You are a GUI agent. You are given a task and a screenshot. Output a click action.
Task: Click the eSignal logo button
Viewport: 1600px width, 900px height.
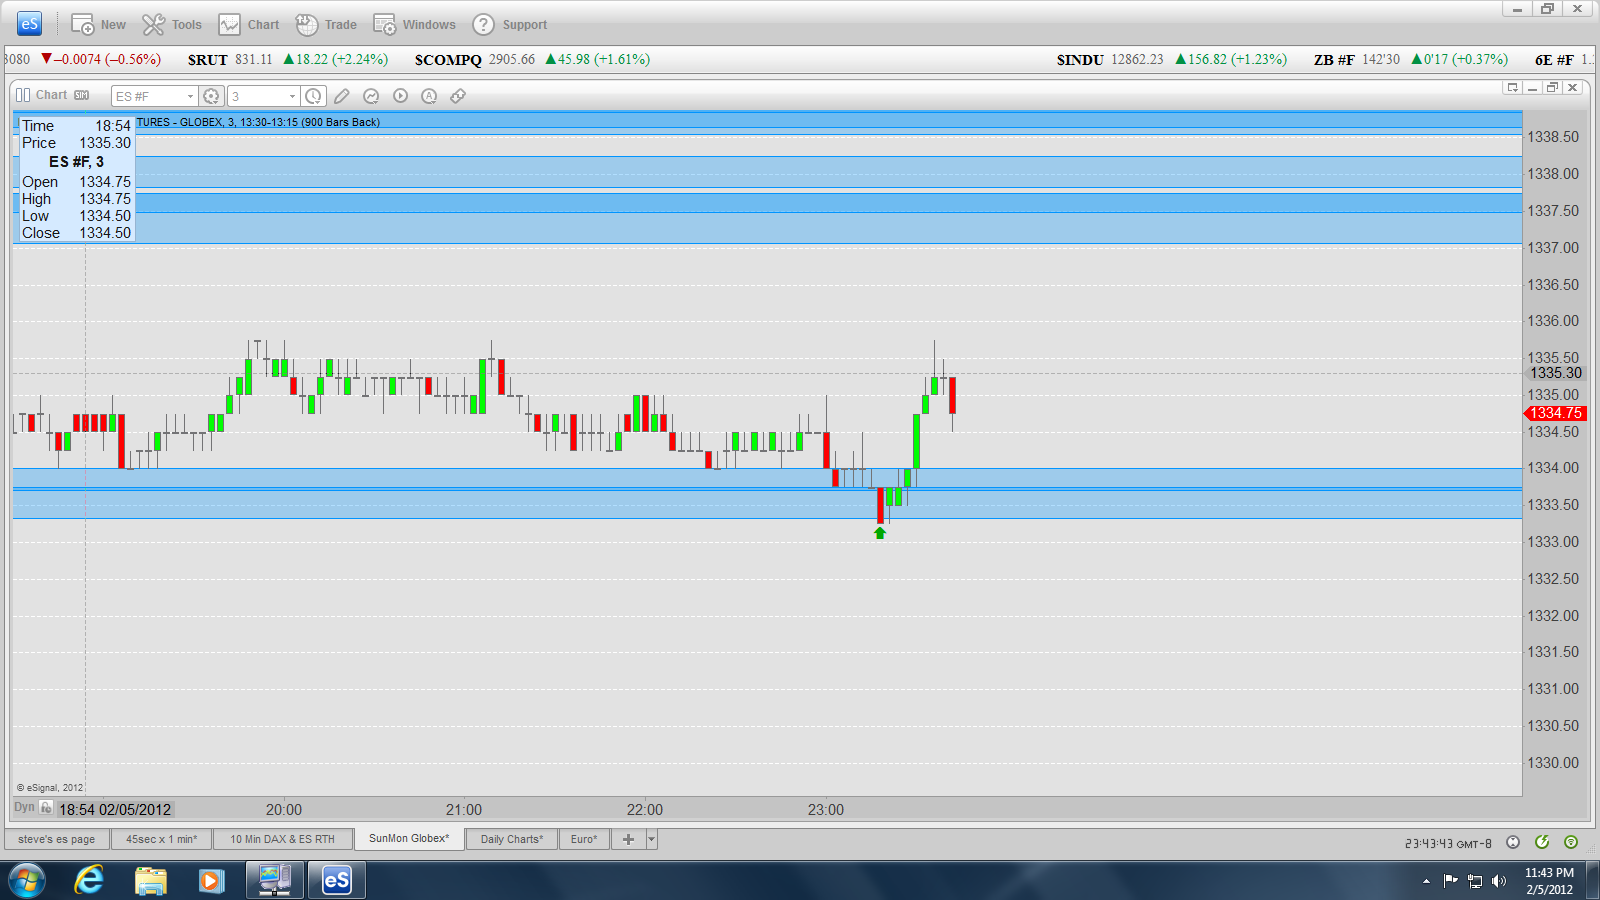tap(29, 24)
